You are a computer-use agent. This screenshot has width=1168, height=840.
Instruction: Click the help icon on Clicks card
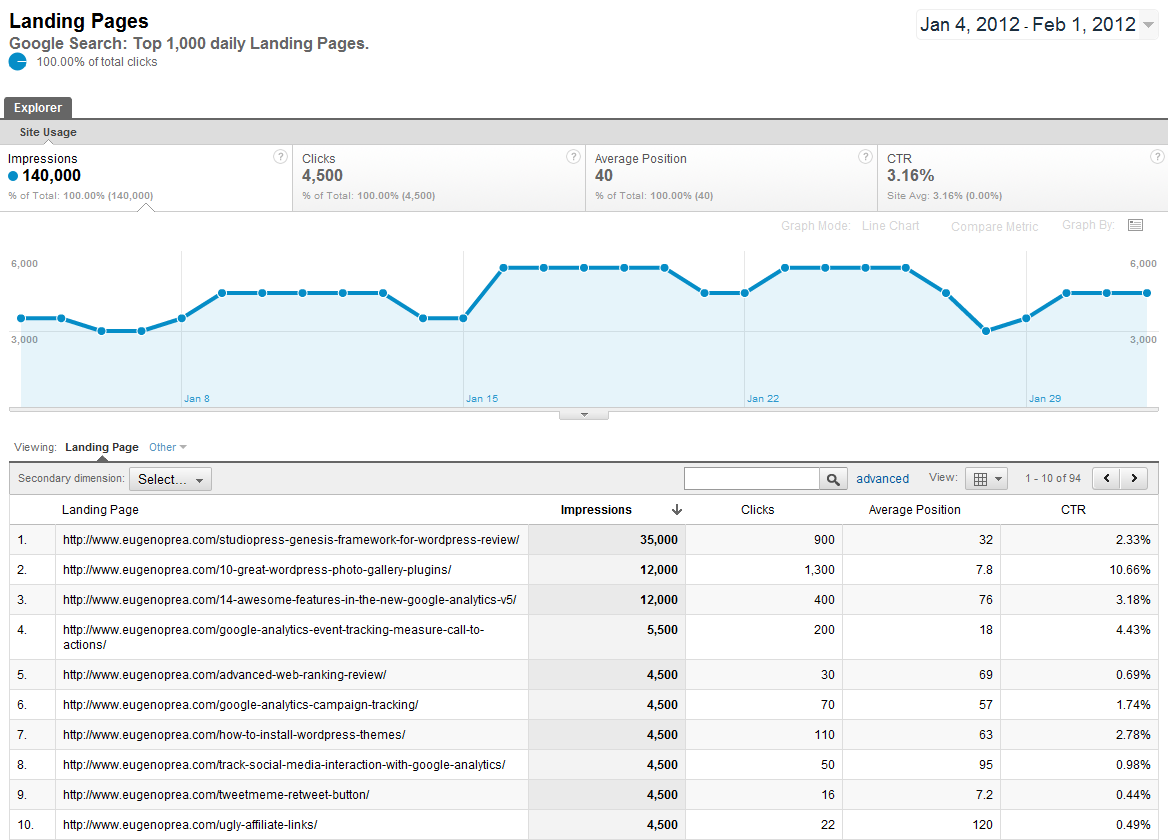point(573,157)
